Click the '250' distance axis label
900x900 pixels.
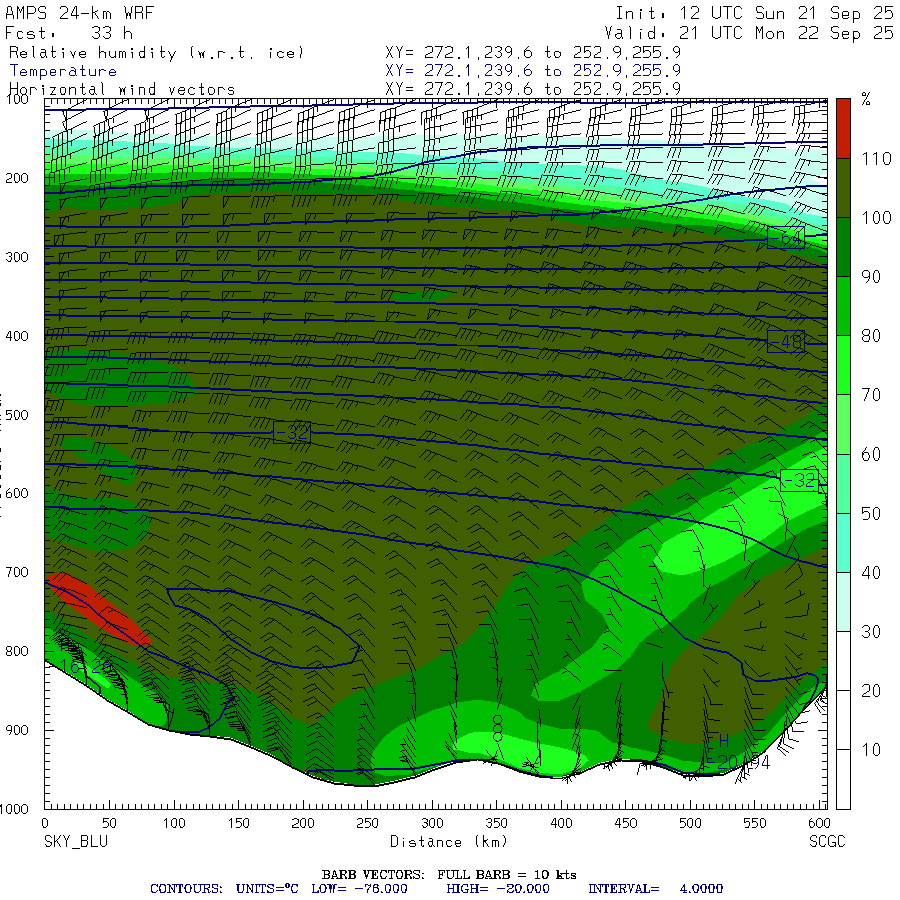tap(367, 823)
